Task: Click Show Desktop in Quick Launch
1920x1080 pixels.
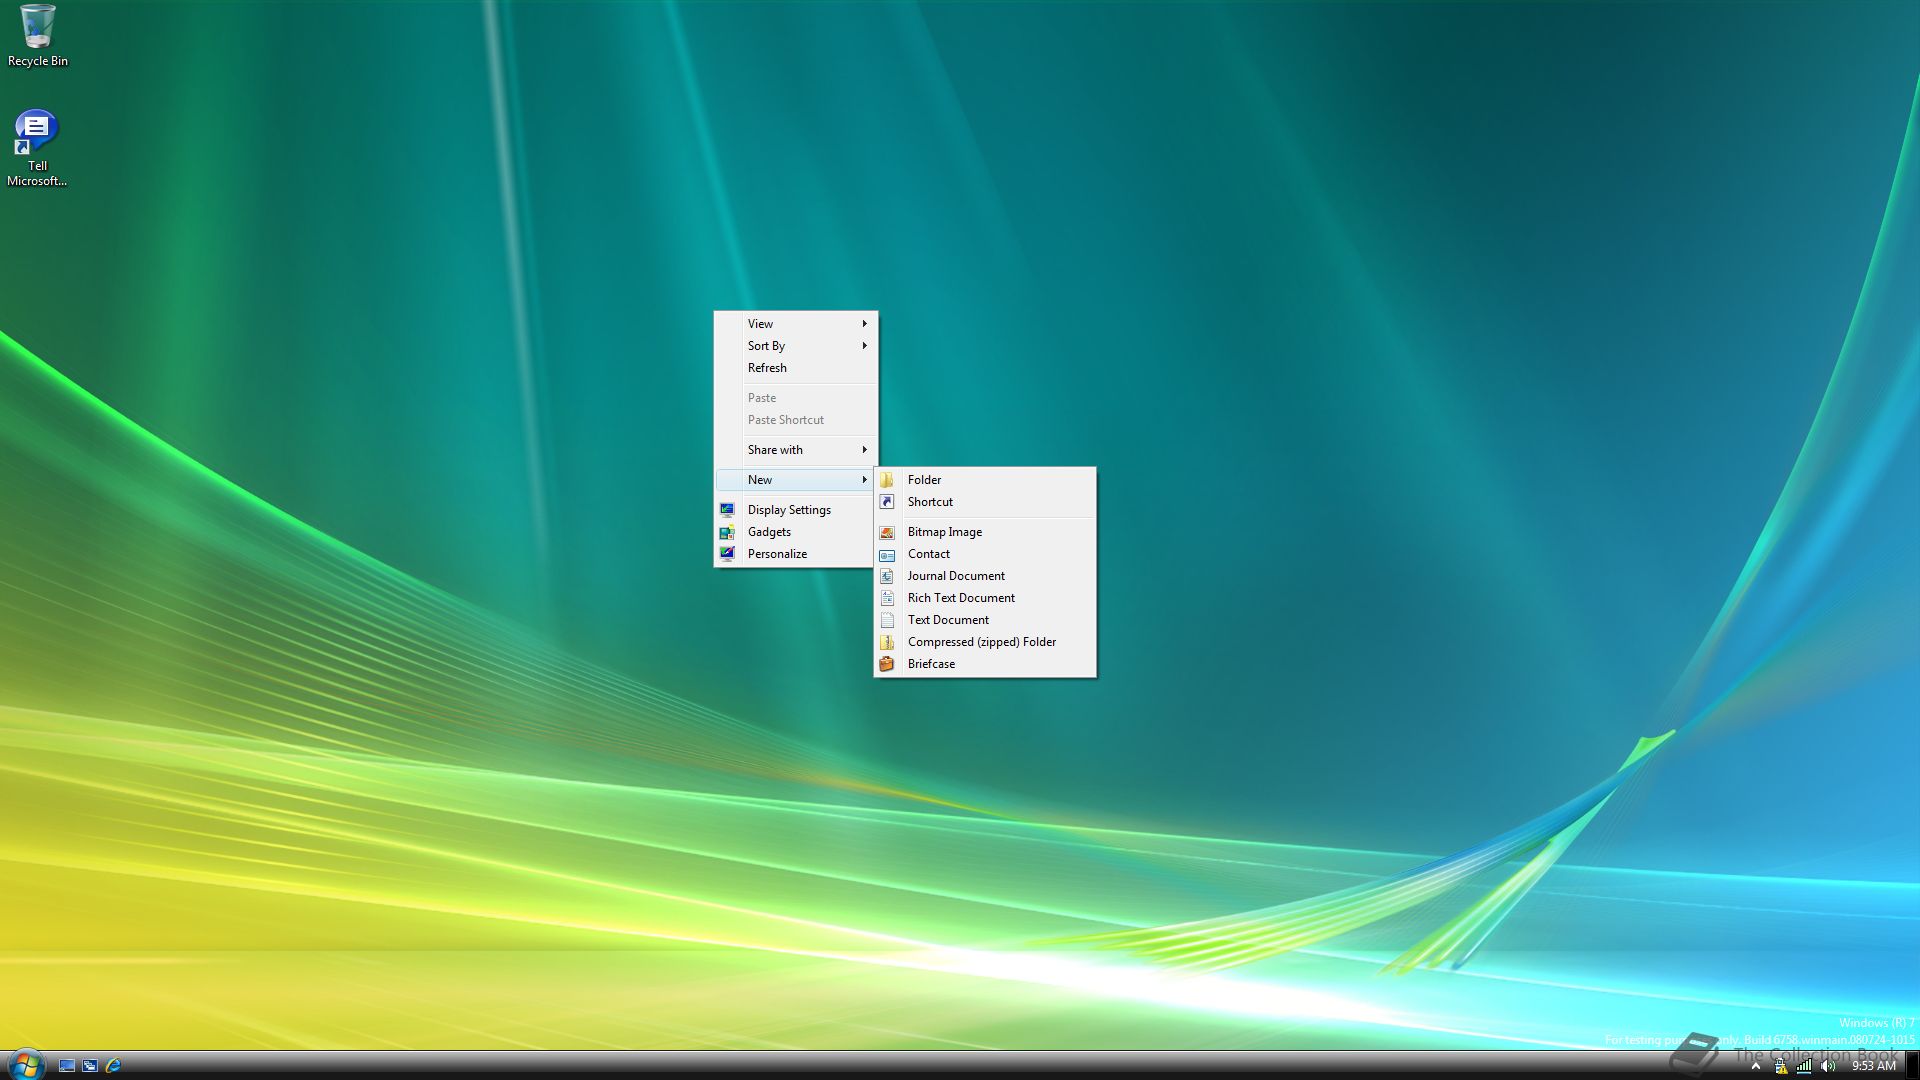Action: tap(67, 1066)
